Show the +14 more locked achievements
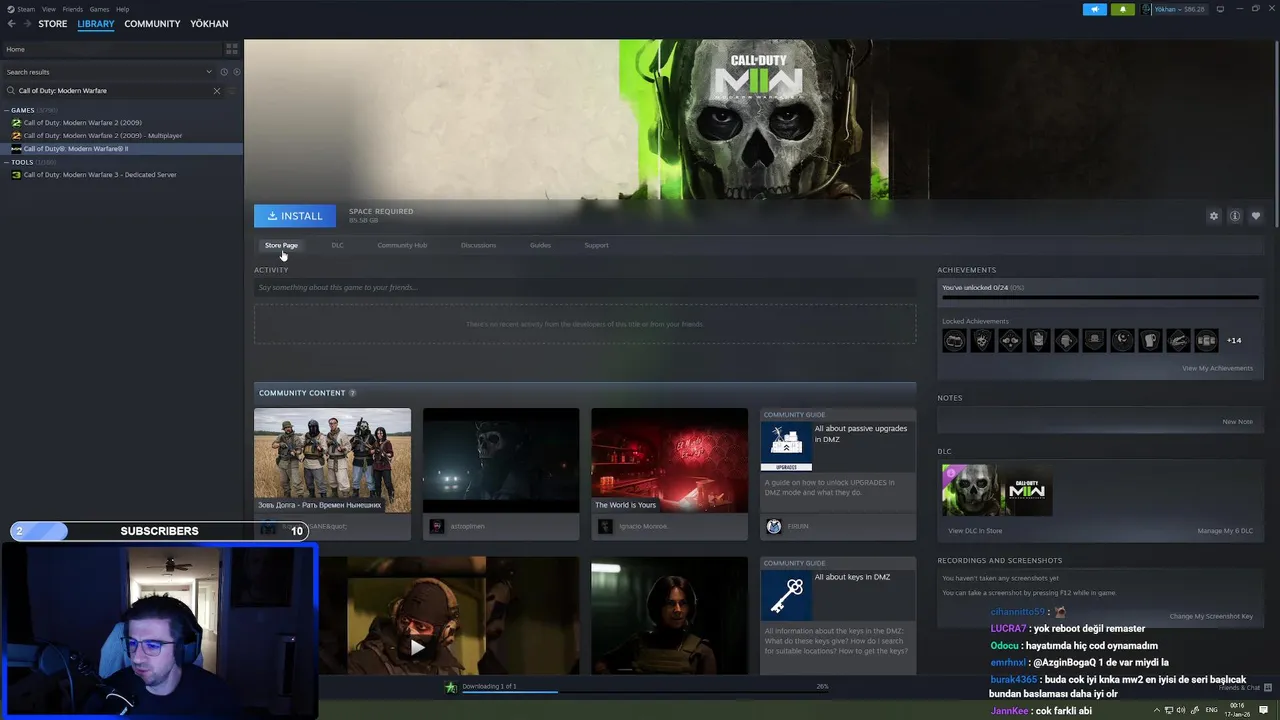The image size is (1280, 720). coord(1234,340)
